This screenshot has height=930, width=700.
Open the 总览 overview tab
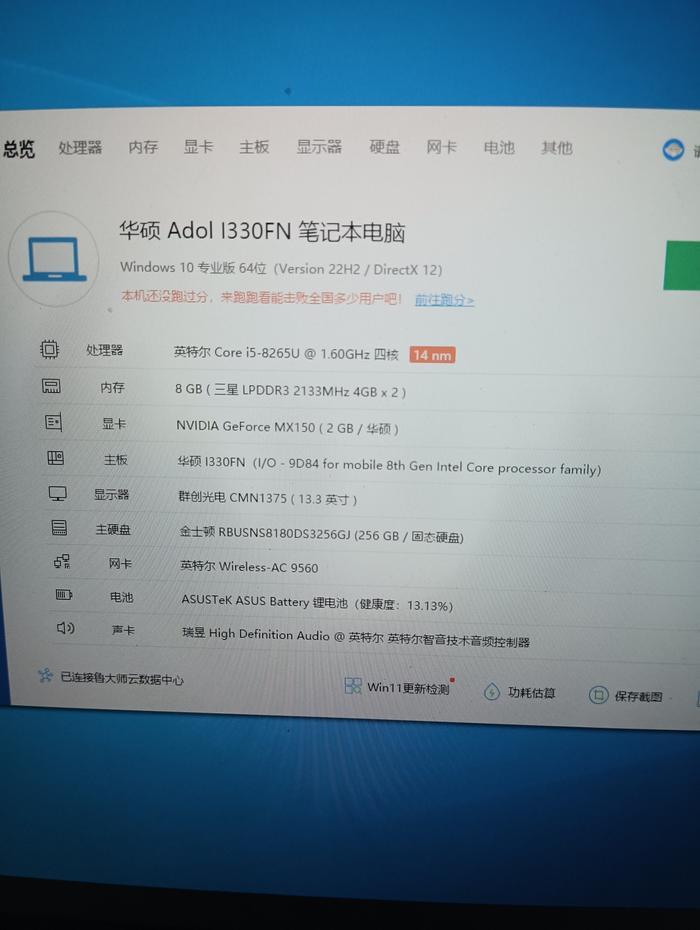[18, 148]
